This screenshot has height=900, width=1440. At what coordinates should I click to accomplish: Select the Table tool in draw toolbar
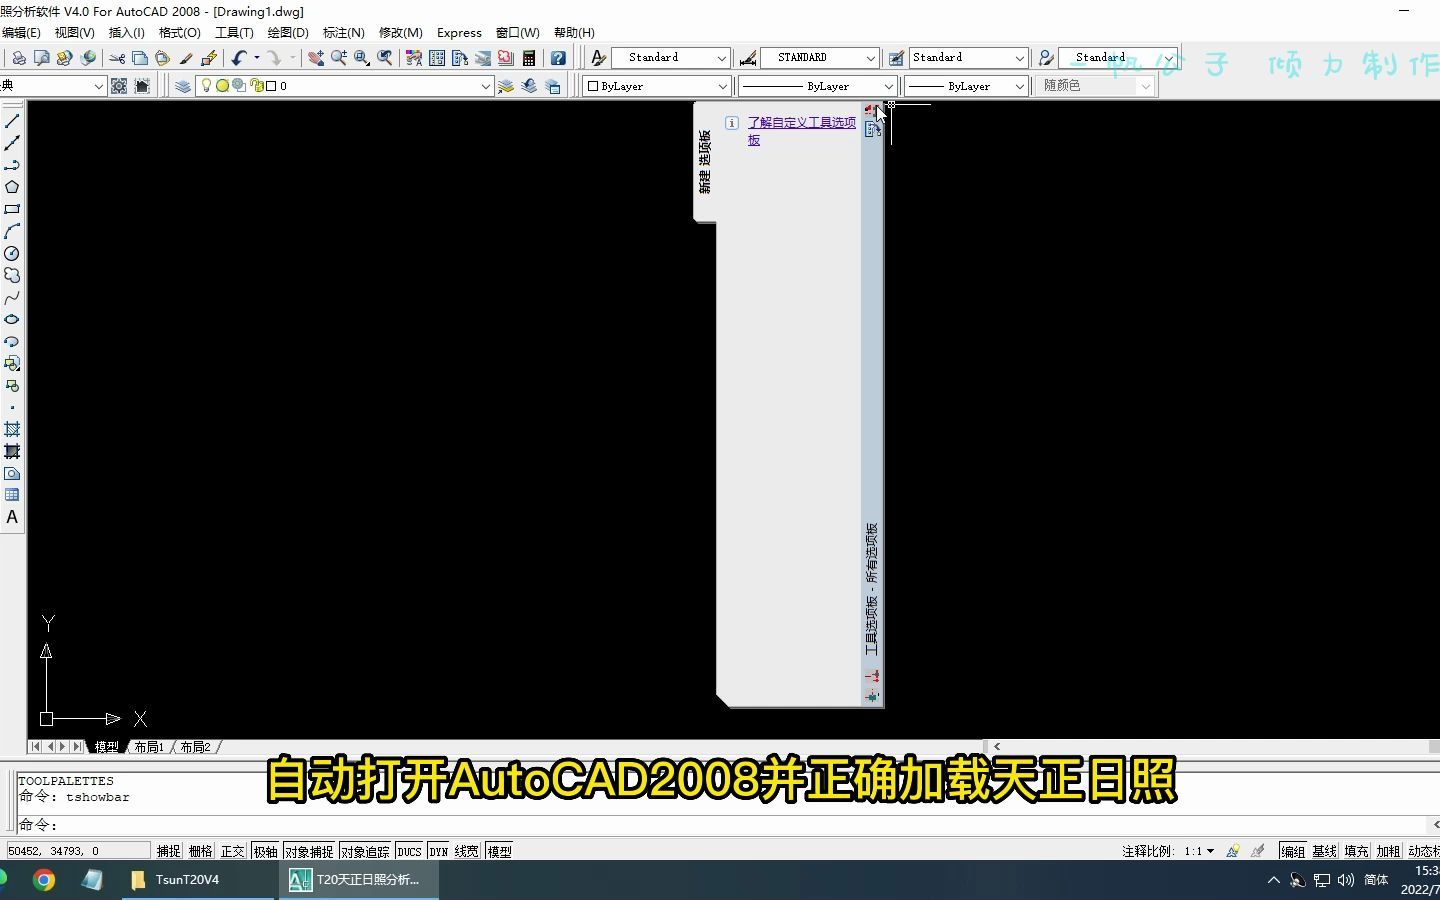click(x=12, y=495)
